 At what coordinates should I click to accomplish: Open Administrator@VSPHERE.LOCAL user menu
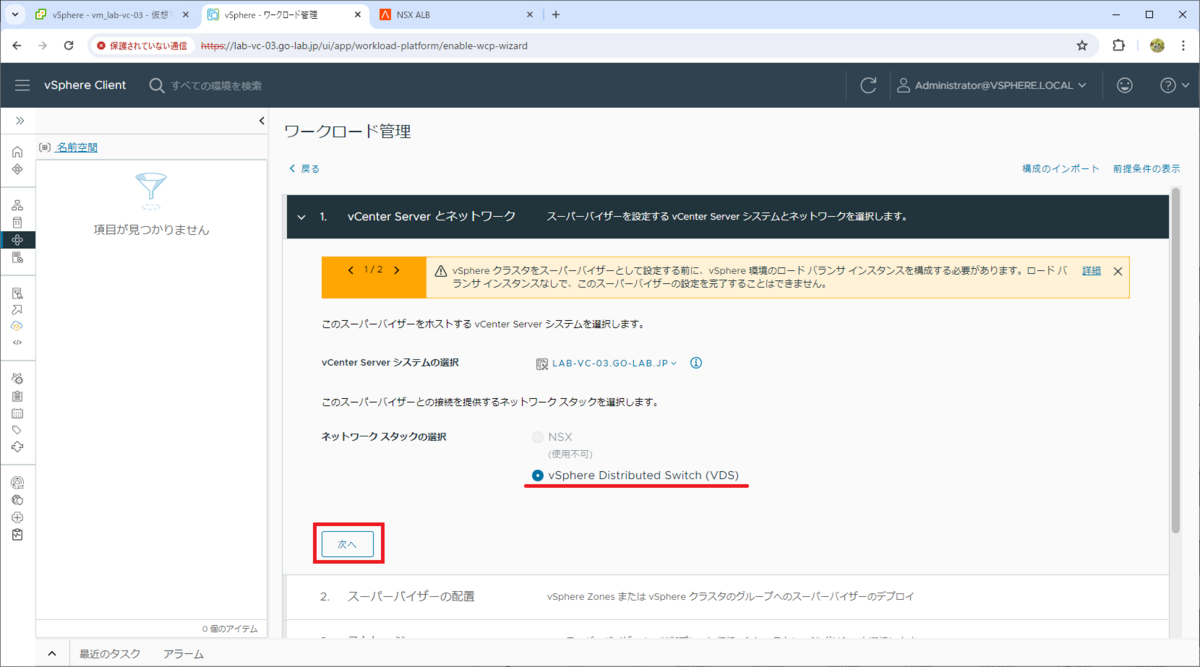[x=993, y=86]
